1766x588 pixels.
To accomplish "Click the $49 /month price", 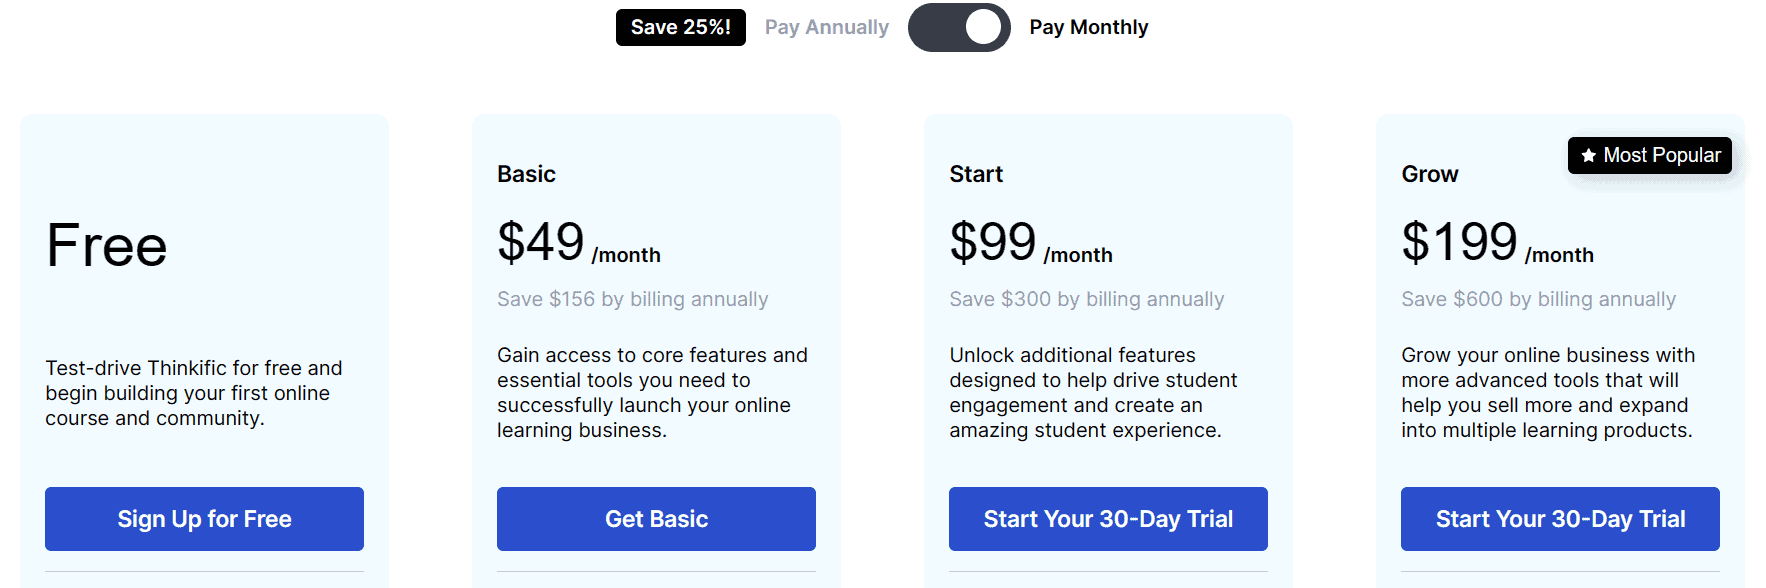I will pyautogui.click(x=578, y=243).
